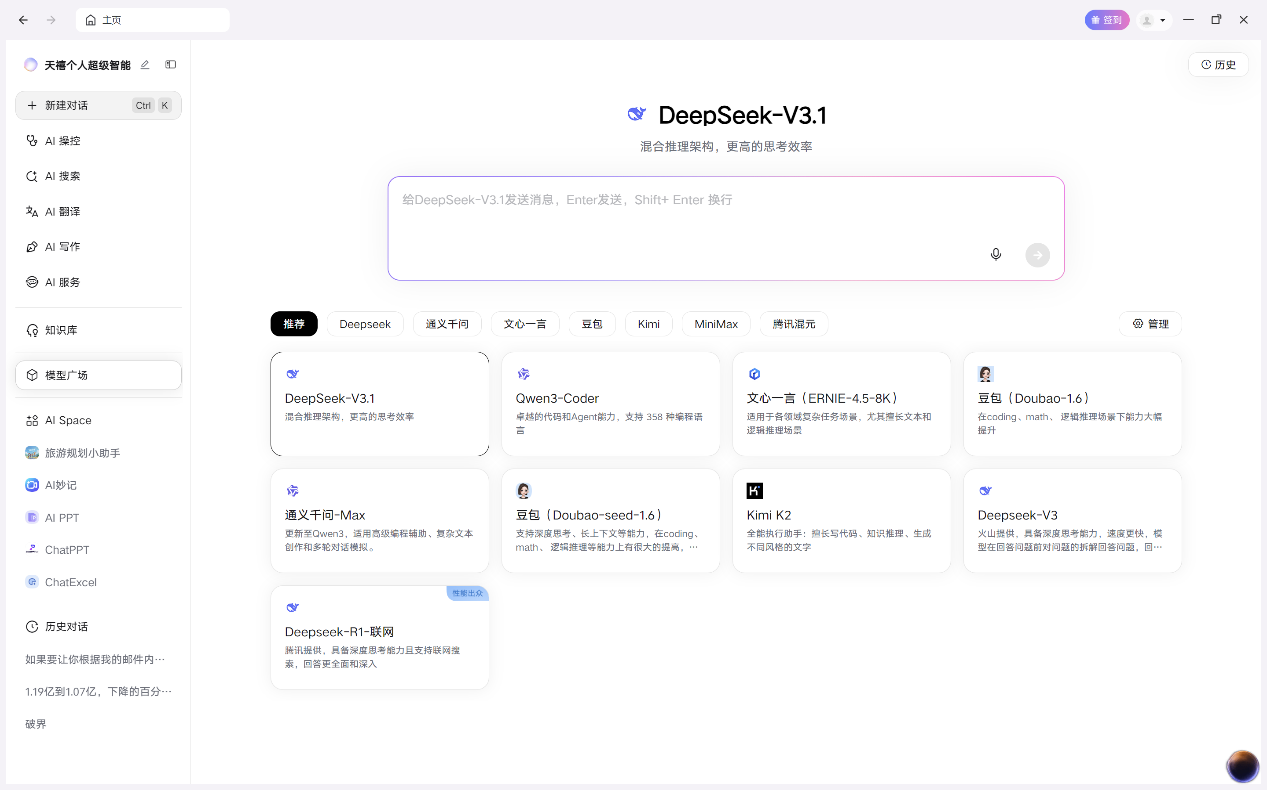Select the MiniMax tab
This screenshot has height=790, width=1267.
tap(716, 324)
